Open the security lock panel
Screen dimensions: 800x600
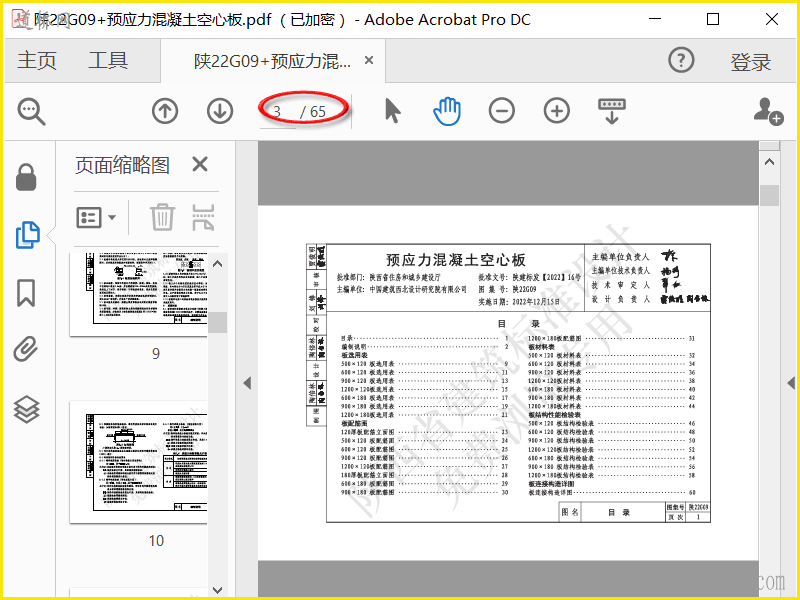[x=26, y=177]
